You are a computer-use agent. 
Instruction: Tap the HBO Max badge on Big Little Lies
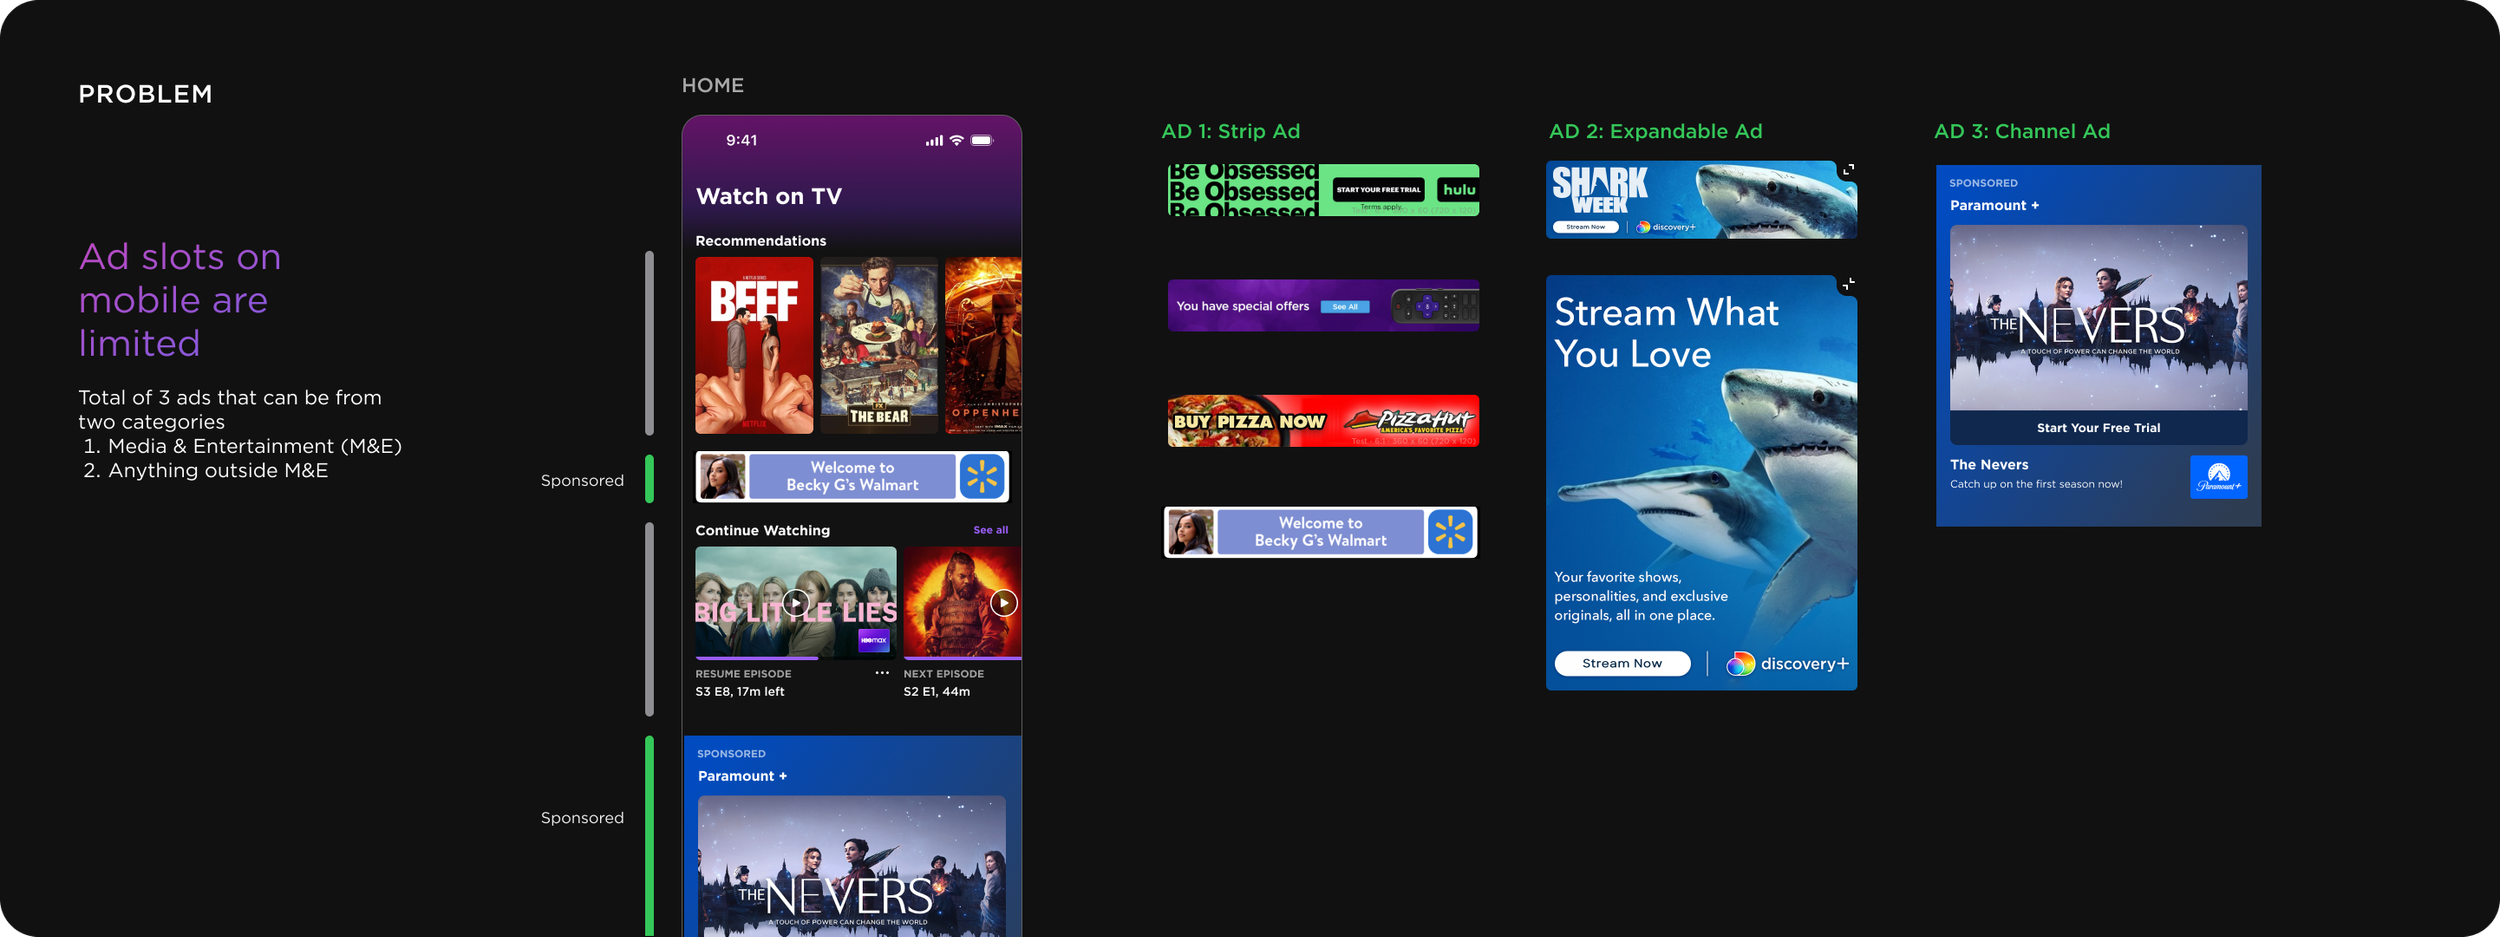point(873,640)
